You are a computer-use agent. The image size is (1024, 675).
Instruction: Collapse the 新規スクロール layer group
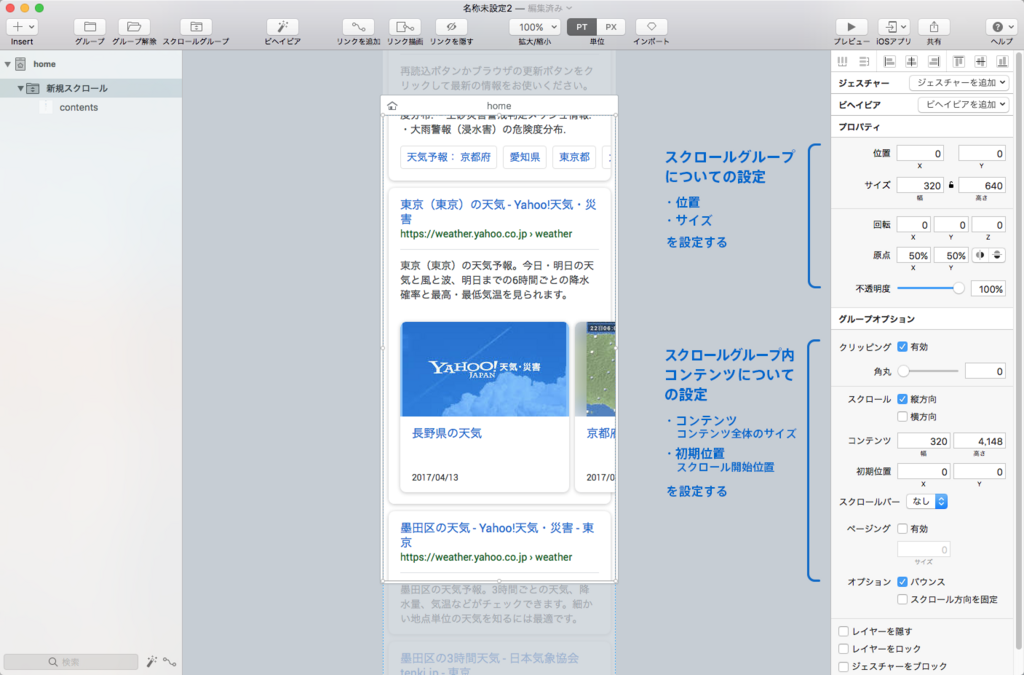(x=20, y=88)
